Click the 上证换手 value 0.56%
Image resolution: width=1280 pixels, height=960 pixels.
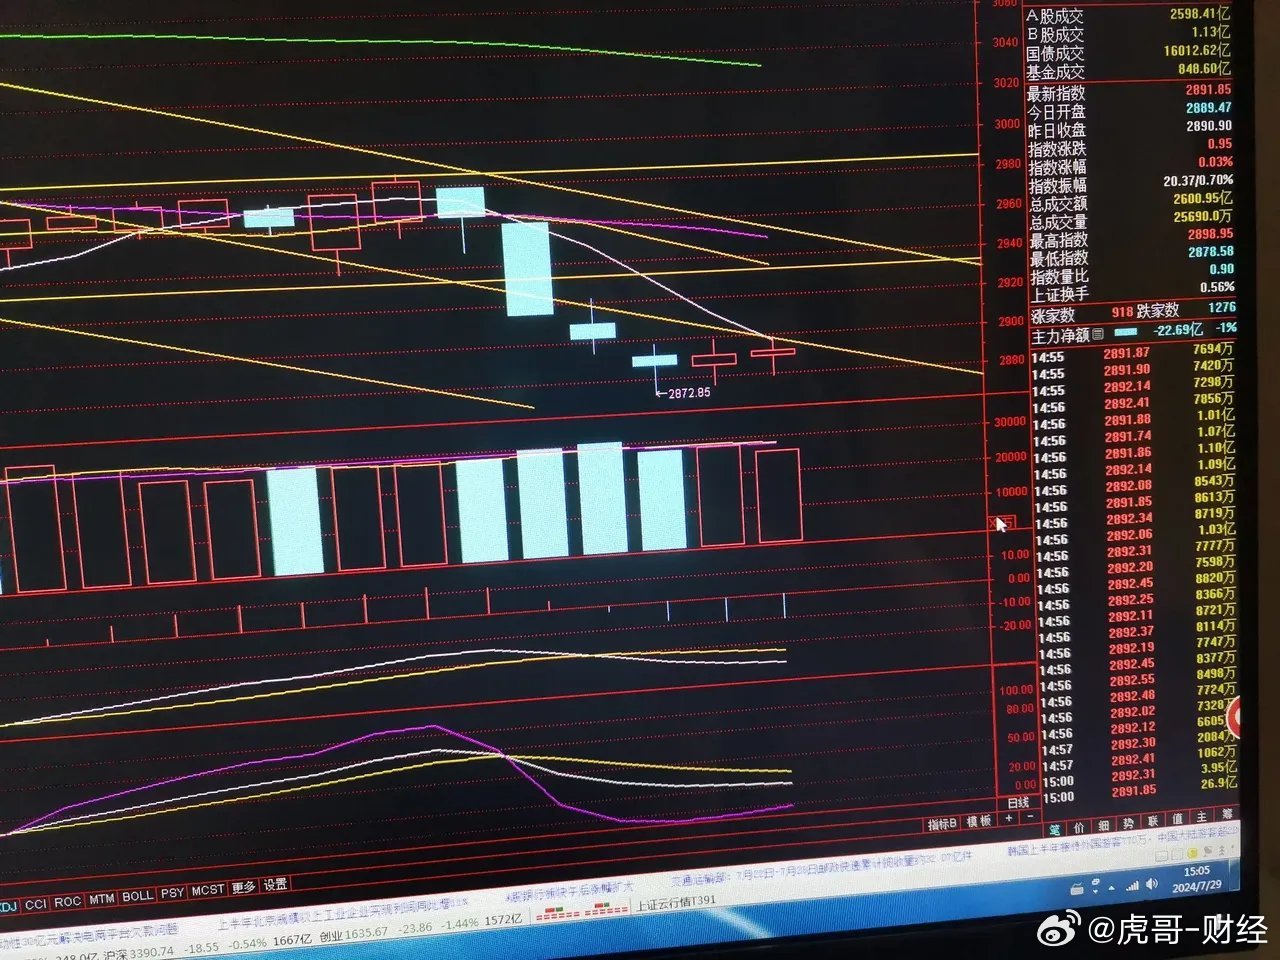click(1217, 287)
